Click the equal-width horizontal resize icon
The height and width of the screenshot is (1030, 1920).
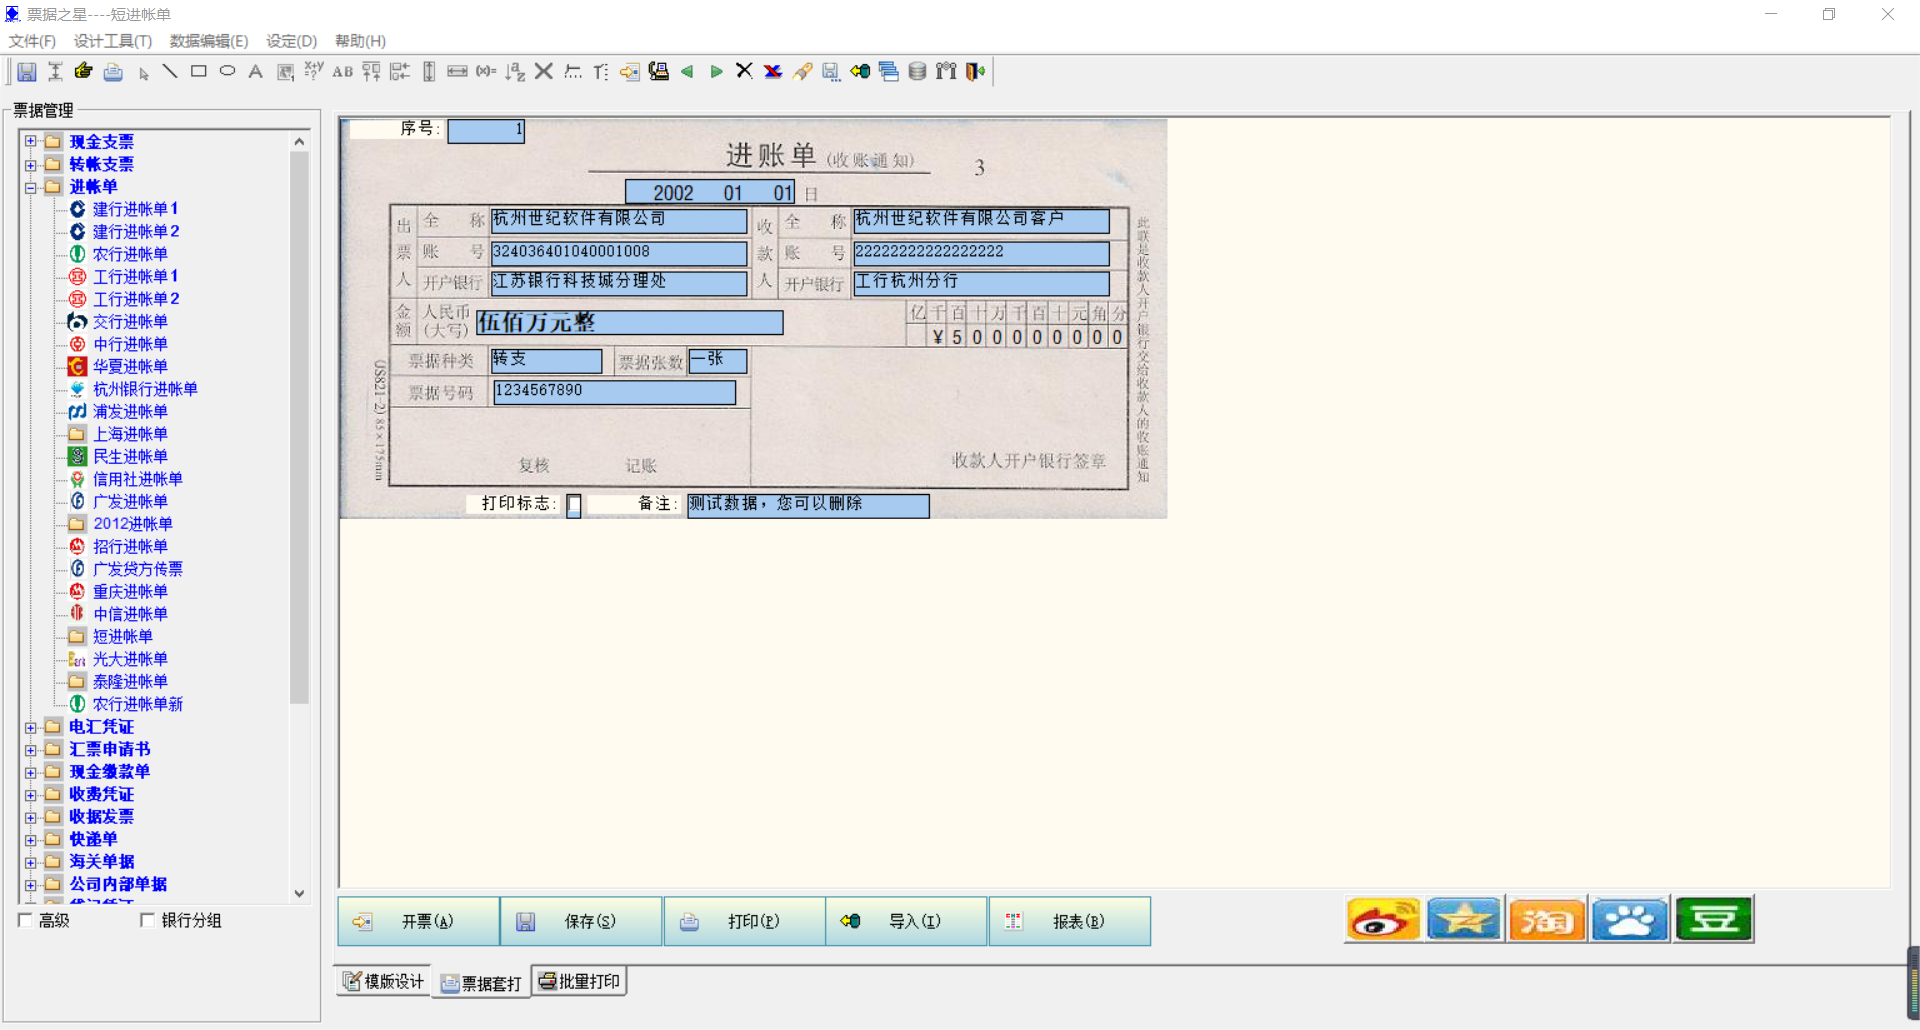tap(457, 71)
